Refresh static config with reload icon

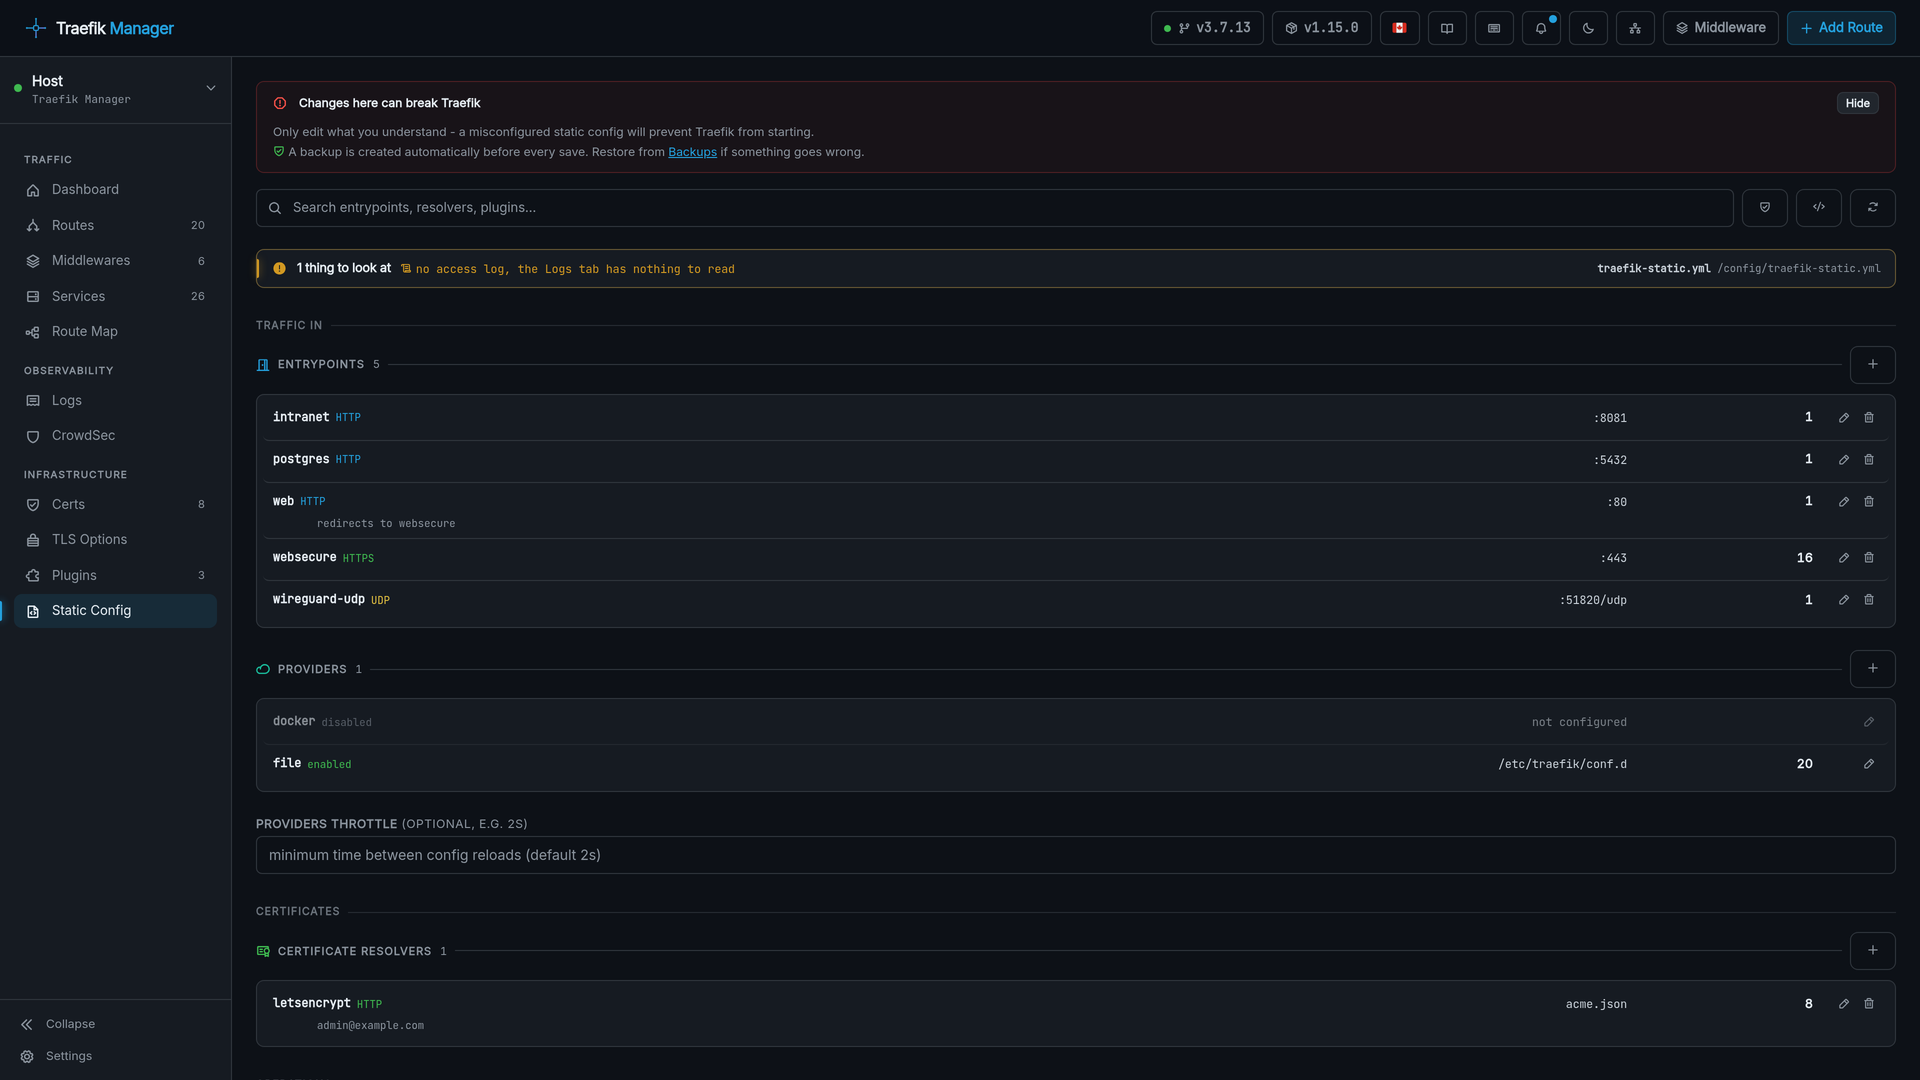[1873, 208]
